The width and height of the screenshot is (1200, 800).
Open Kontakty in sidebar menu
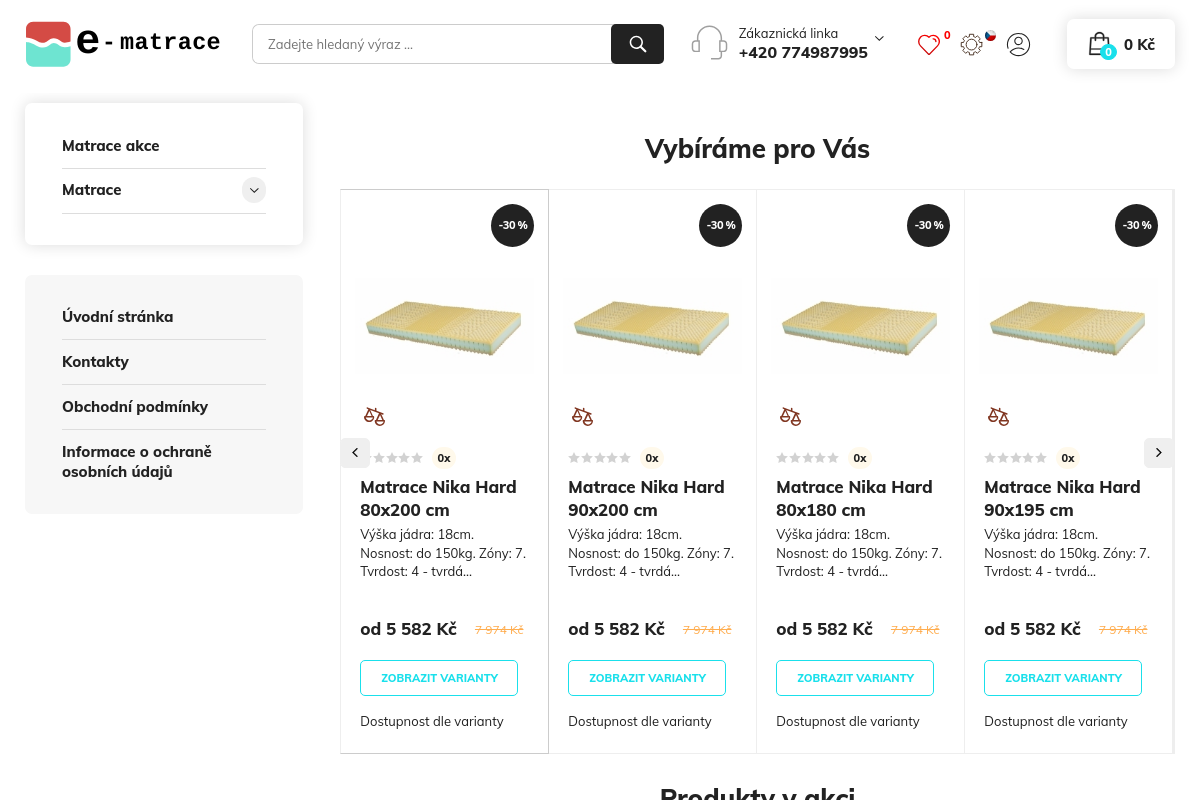click(95, 362)
